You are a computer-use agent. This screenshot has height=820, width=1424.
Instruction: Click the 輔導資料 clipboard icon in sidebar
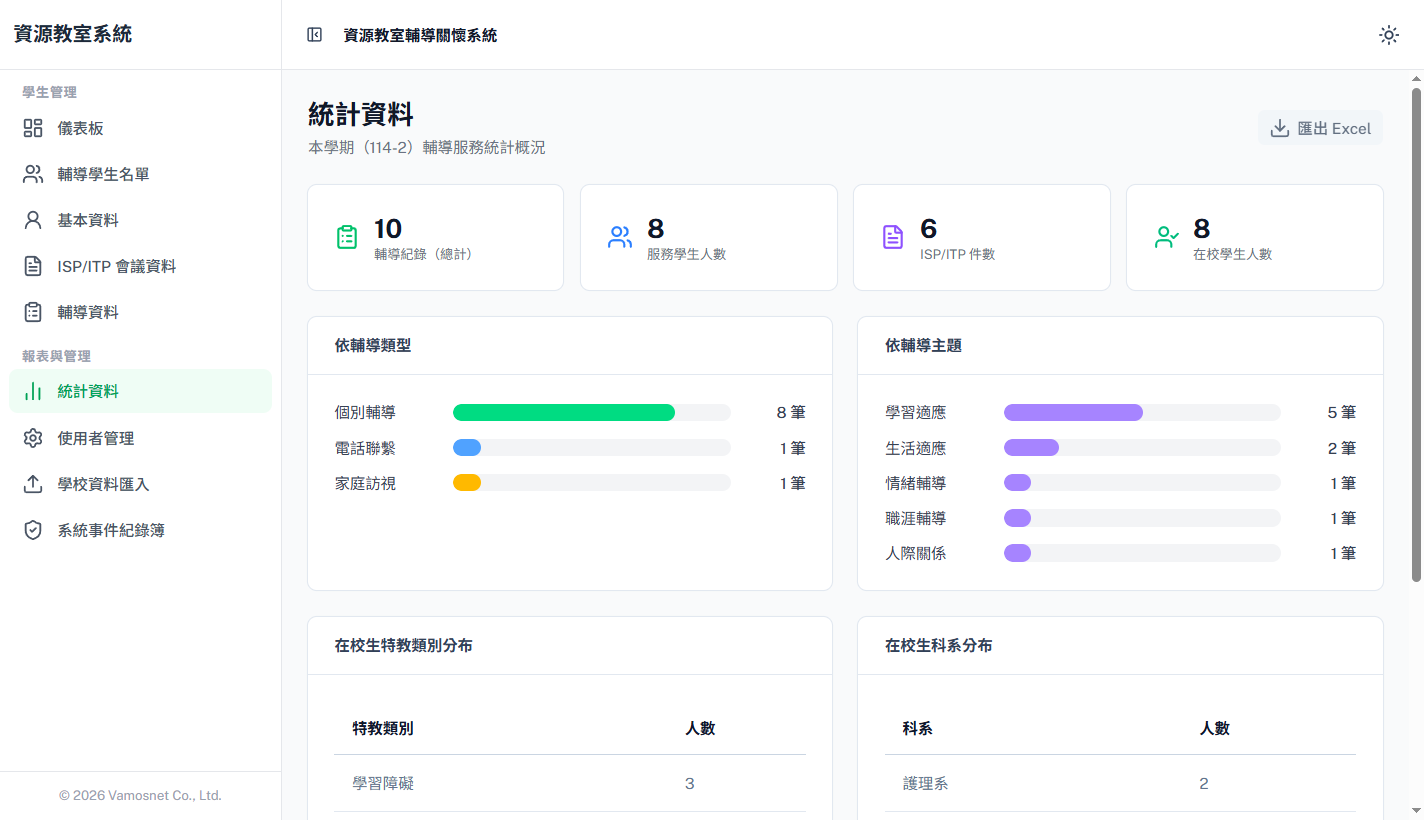click(33, 312)
